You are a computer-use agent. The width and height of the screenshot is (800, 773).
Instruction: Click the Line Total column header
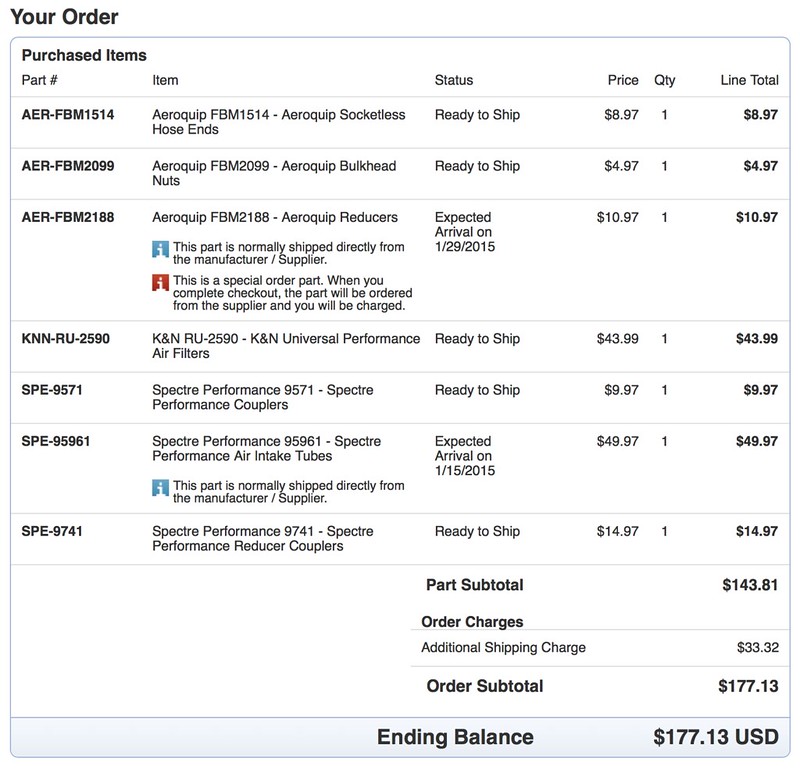[748, 80]
